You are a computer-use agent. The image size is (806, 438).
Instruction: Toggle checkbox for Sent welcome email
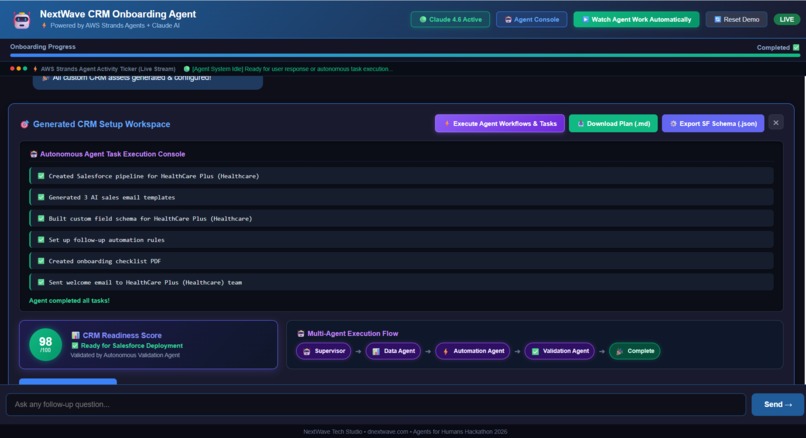pyautogui.click(x=41, y=282)
